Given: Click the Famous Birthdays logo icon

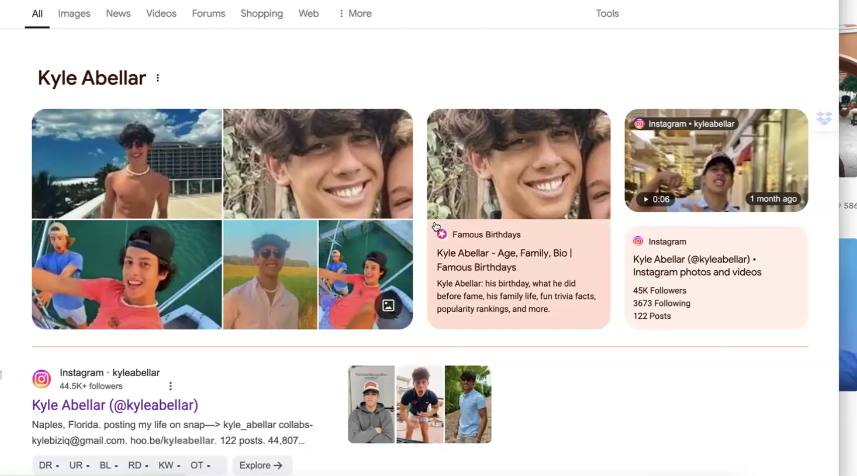Looking at the screenshot, I should [442, 234].
